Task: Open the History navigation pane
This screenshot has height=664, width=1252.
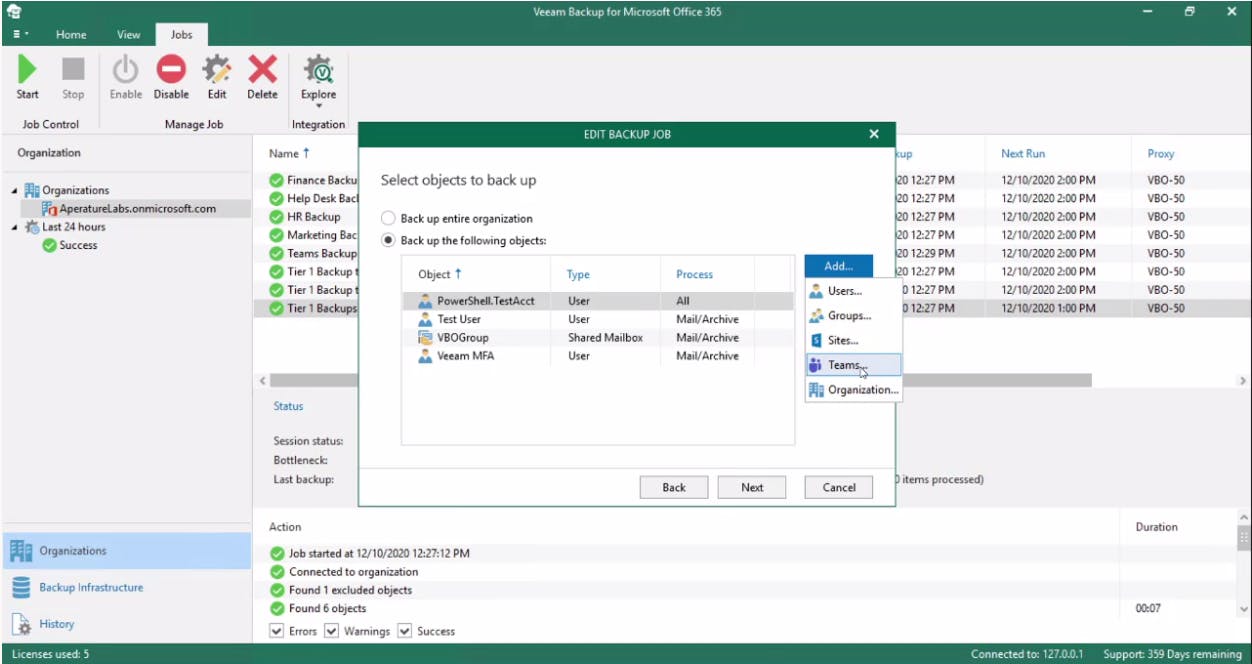Action: pos(126,624)
